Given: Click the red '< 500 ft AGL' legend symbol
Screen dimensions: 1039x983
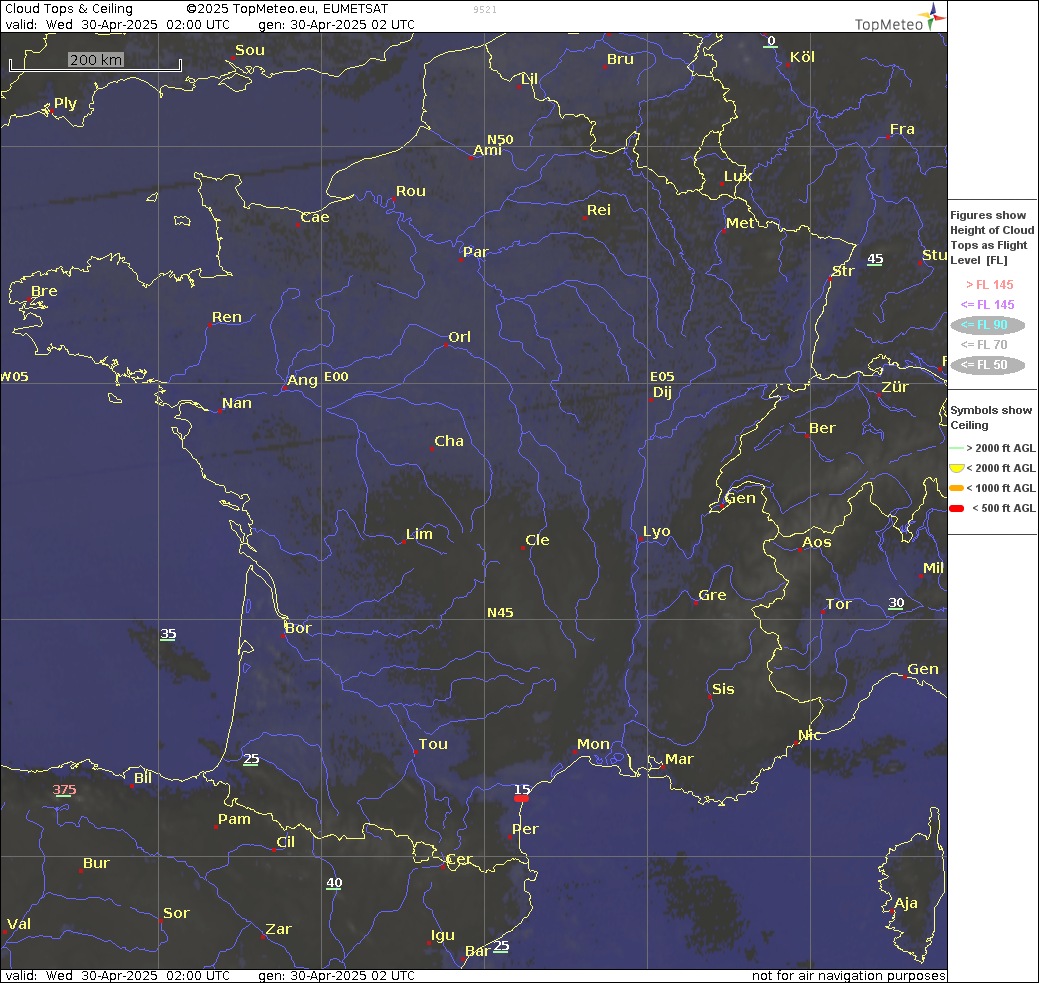Looking at the screenshot, I should [956, 508].
